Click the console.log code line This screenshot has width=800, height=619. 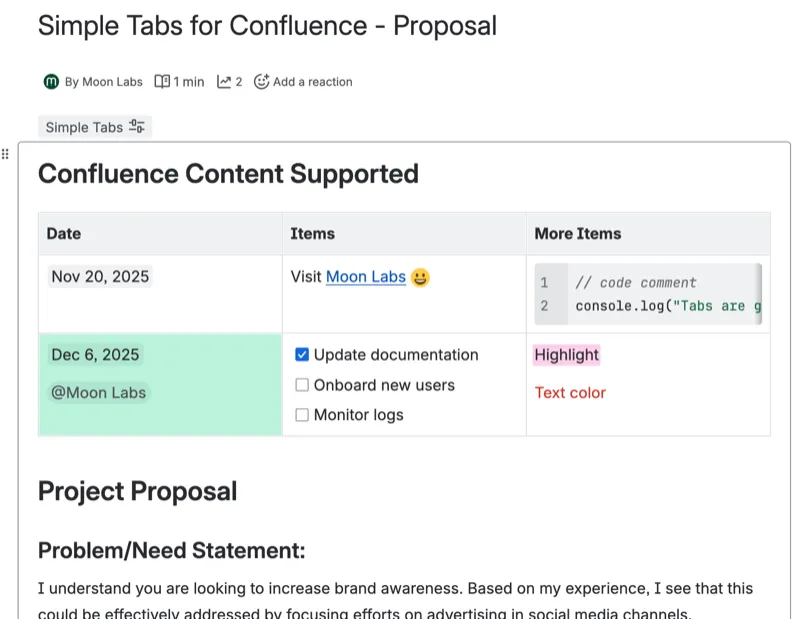(668, 306)
